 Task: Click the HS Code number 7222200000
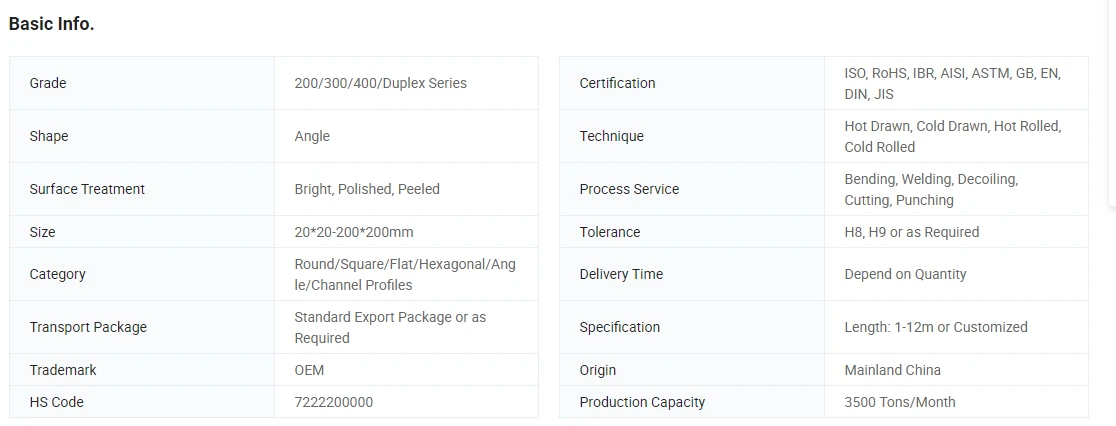coord(333,402)
